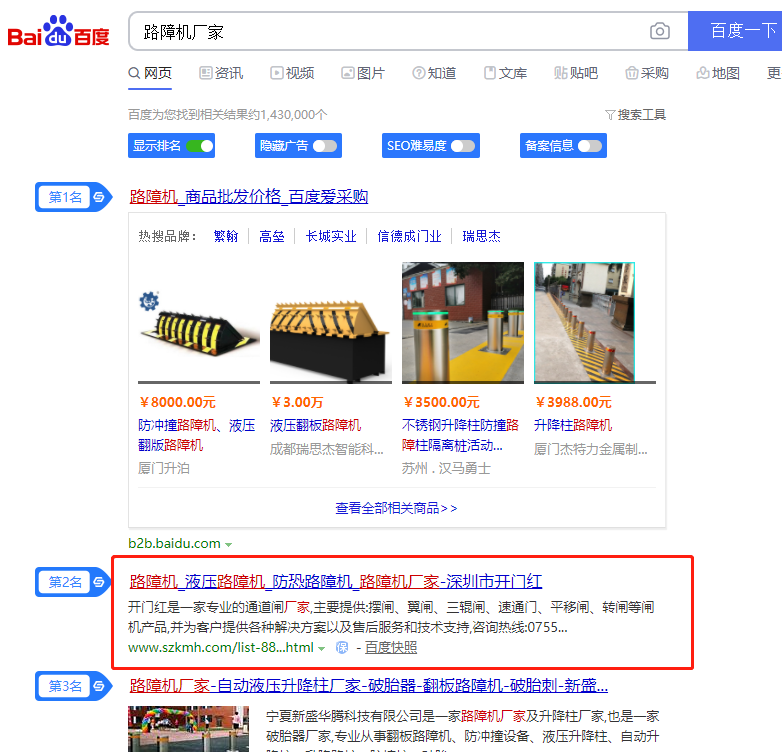Click the icon beside the 第1名 badge

coord(99,197)
